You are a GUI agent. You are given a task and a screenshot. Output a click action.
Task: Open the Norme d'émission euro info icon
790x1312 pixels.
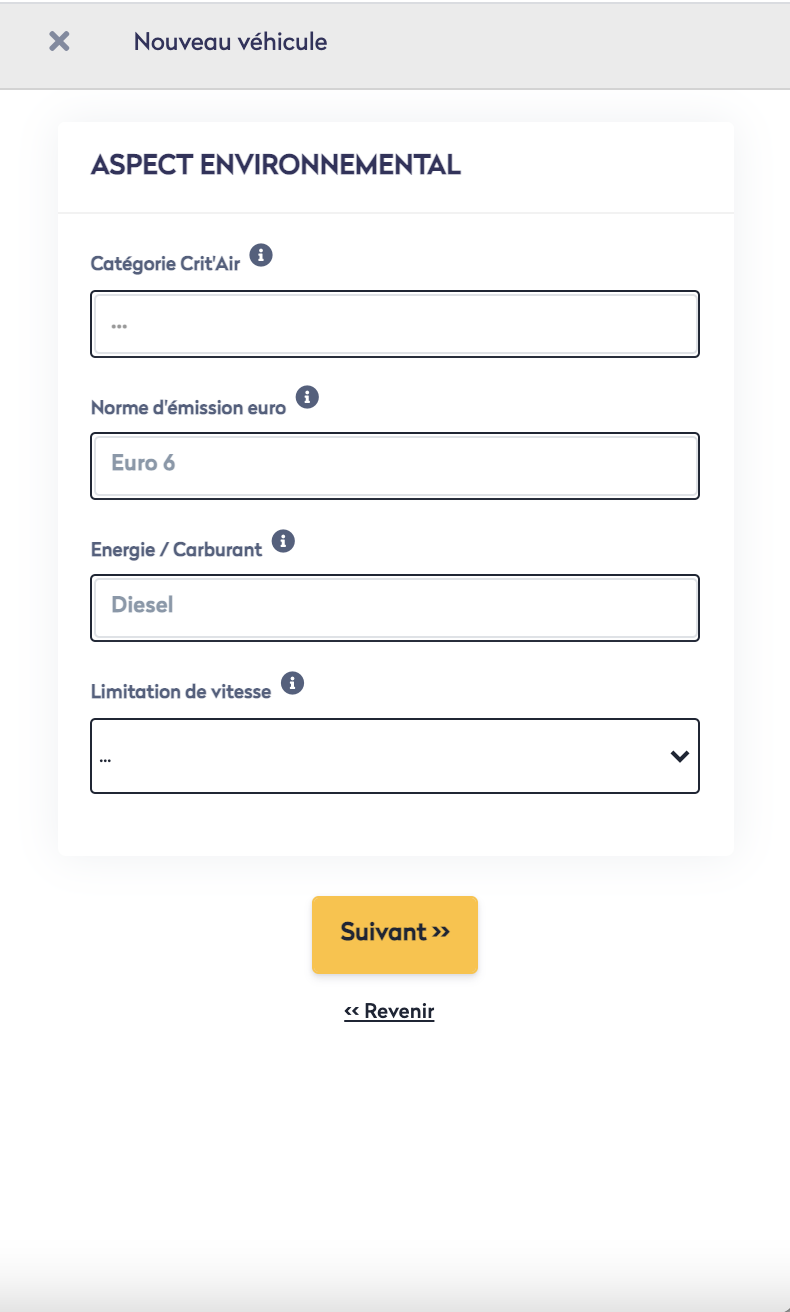308,397
